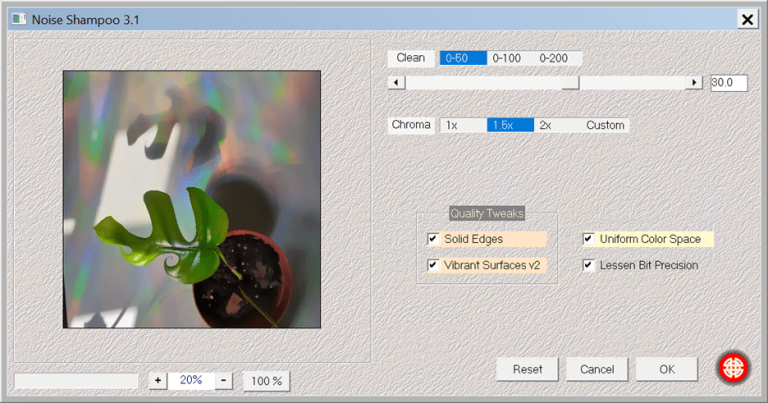Click the Clean value field showing 30.0
768x403 pixels.
(728, 83)
